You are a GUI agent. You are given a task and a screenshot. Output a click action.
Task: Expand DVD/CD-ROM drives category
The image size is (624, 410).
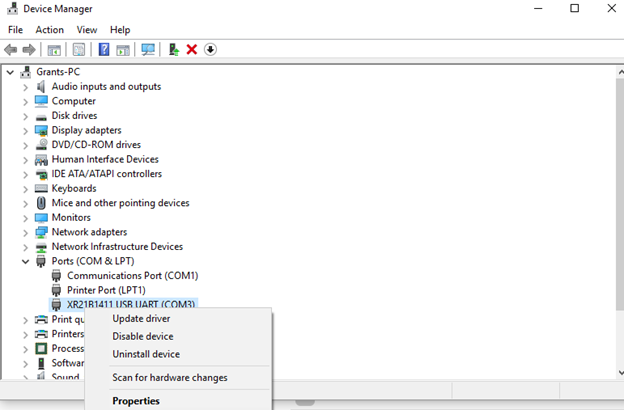[x=25, y=145]
